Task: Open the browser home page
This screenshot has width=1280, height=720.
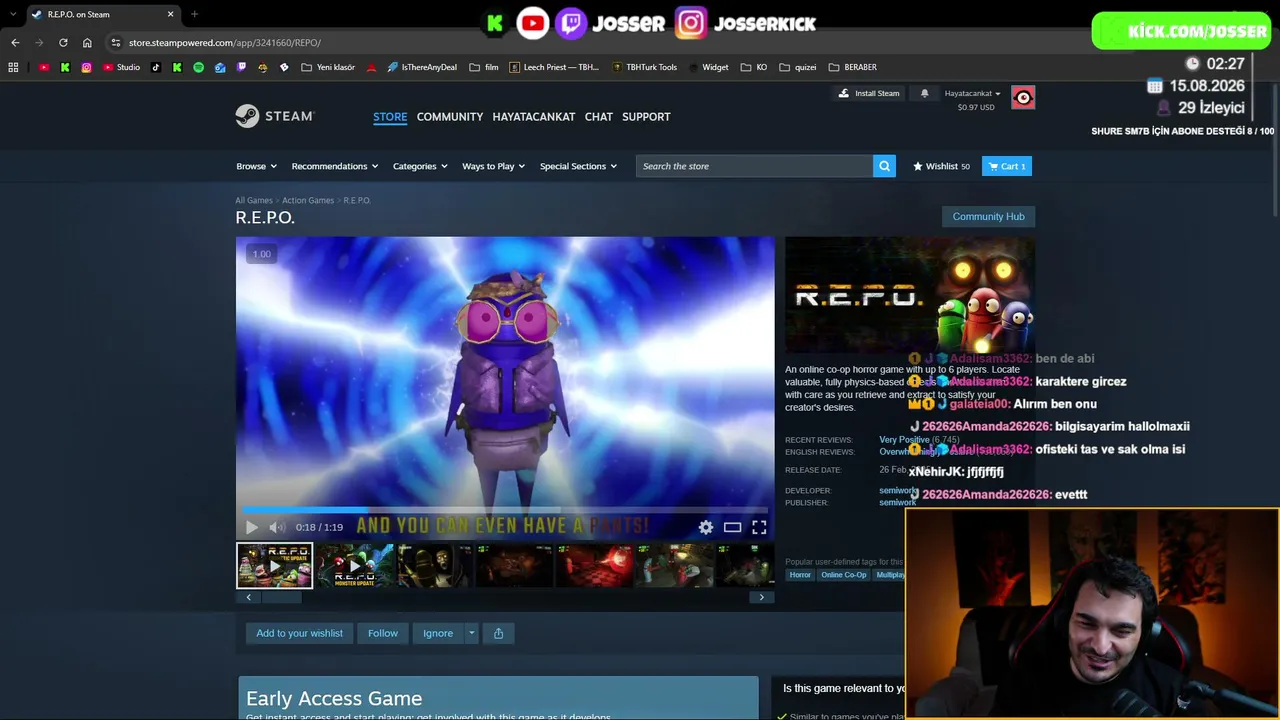Action: point(87,42)
